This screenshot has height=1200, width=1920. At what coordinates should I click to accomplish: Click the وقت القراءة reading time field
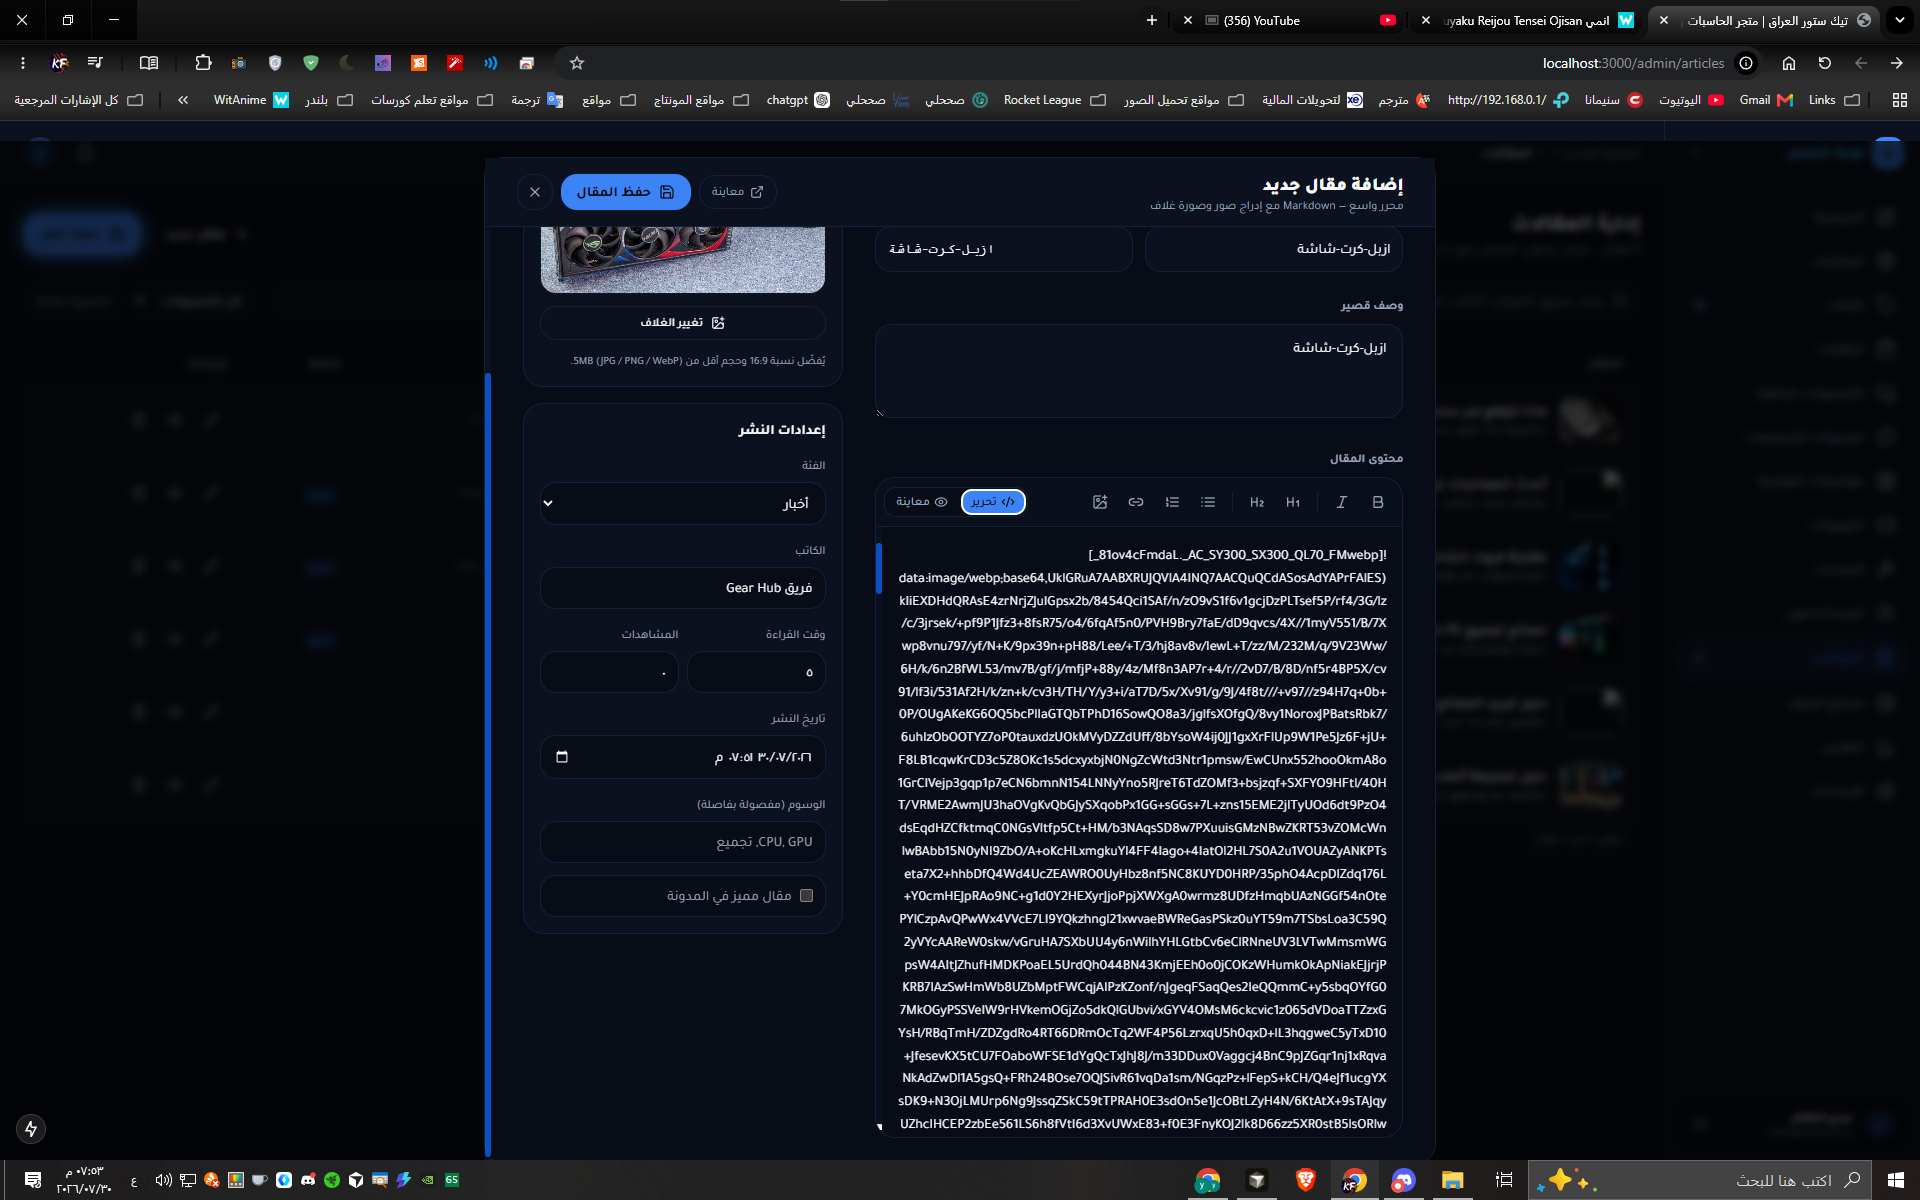click(757, 672)
